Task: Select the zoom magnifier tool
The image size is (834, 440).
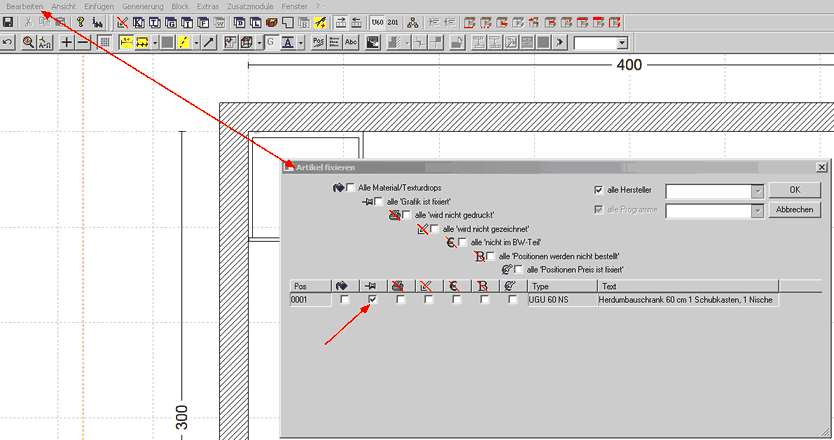Action: (28, 42)
